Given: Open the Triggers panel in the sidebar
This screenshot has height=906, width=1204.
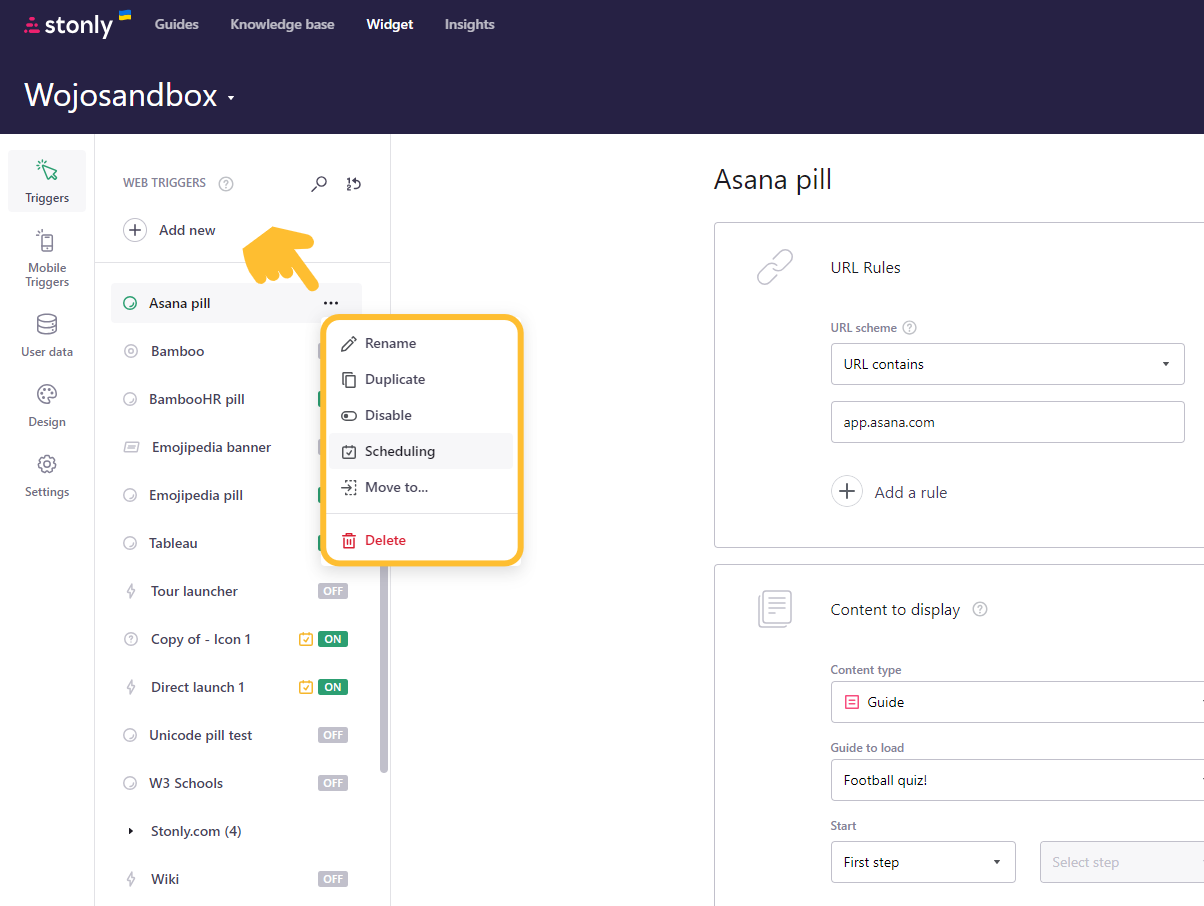Looking at the screenshot, I should [46, 180].
